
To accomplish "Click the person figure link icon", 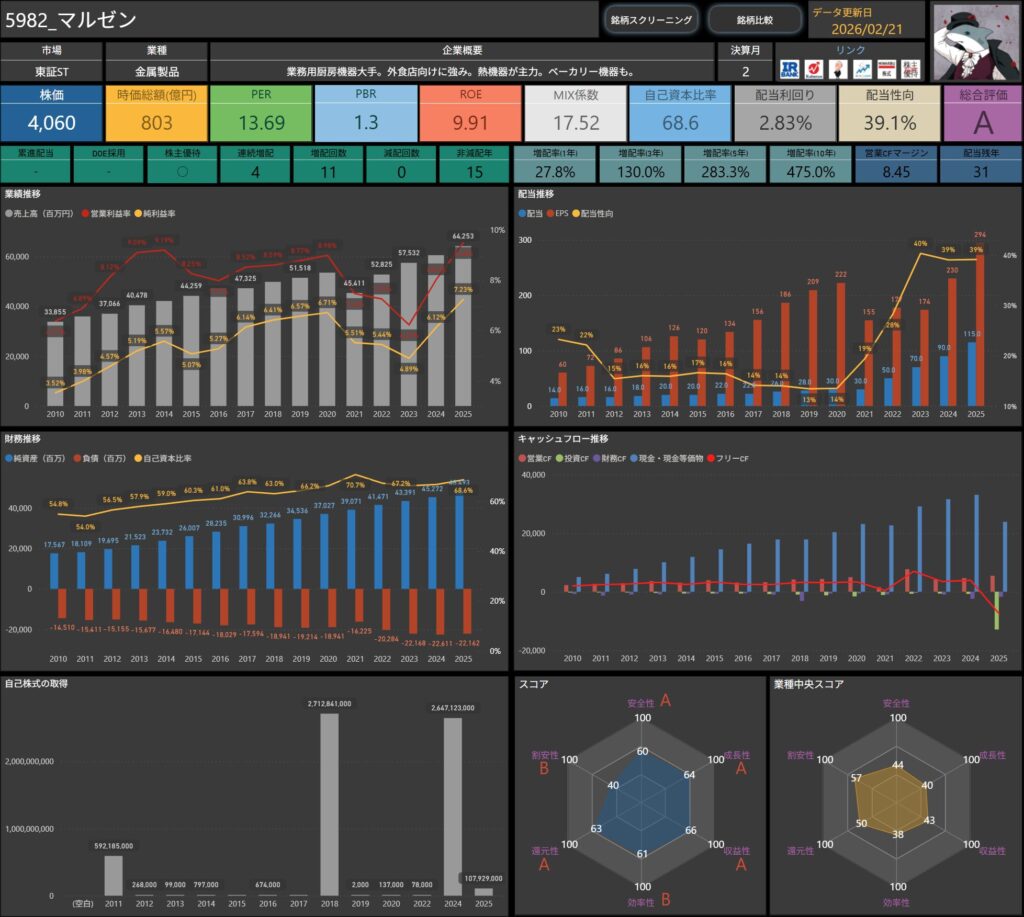I will pos(838,69).
